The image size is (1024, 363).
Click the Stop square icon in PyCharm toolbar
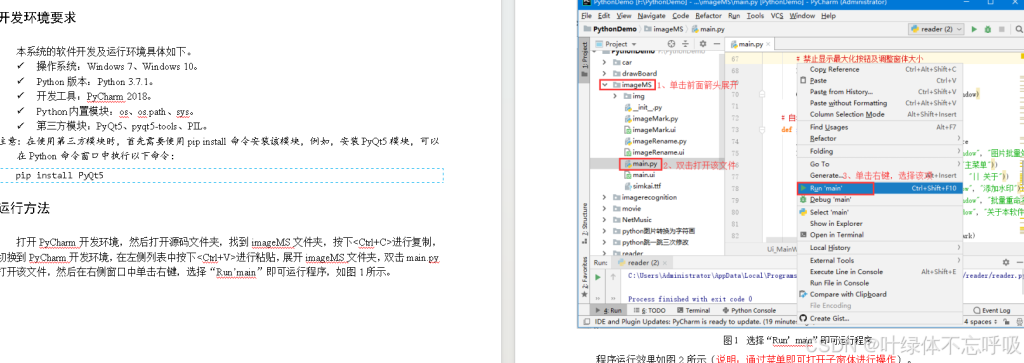pyautogui.click(x=1002, y=29)
